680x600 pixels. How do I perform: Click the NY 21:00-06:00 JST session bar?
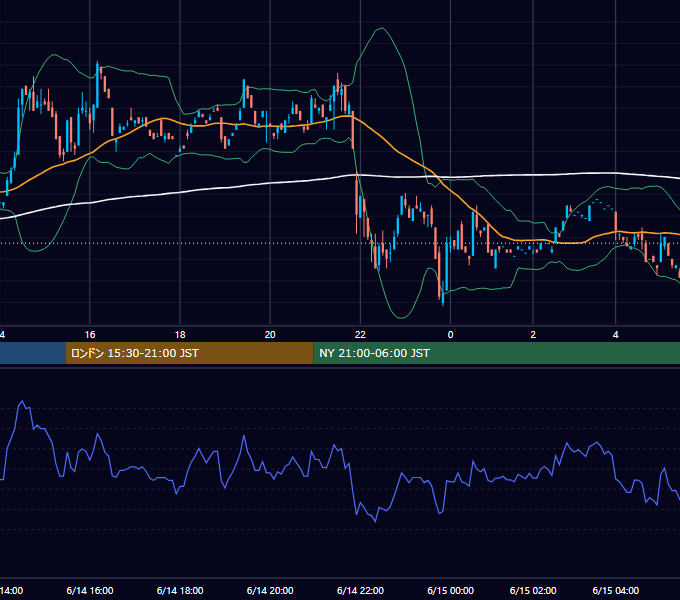(x=497, y=353)
